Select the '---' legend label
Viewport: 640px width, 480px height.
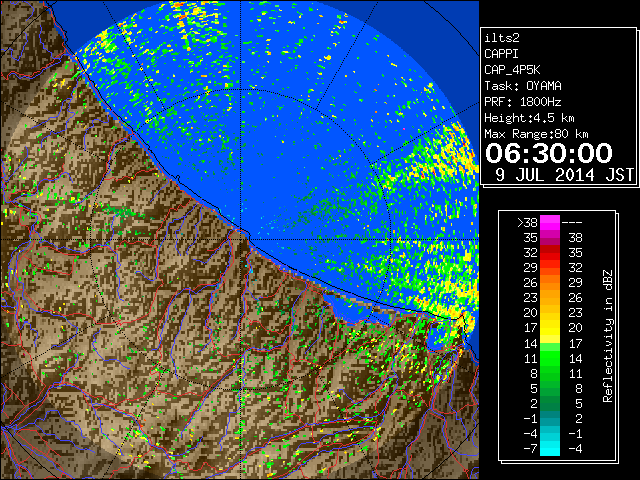click(572, 223)
